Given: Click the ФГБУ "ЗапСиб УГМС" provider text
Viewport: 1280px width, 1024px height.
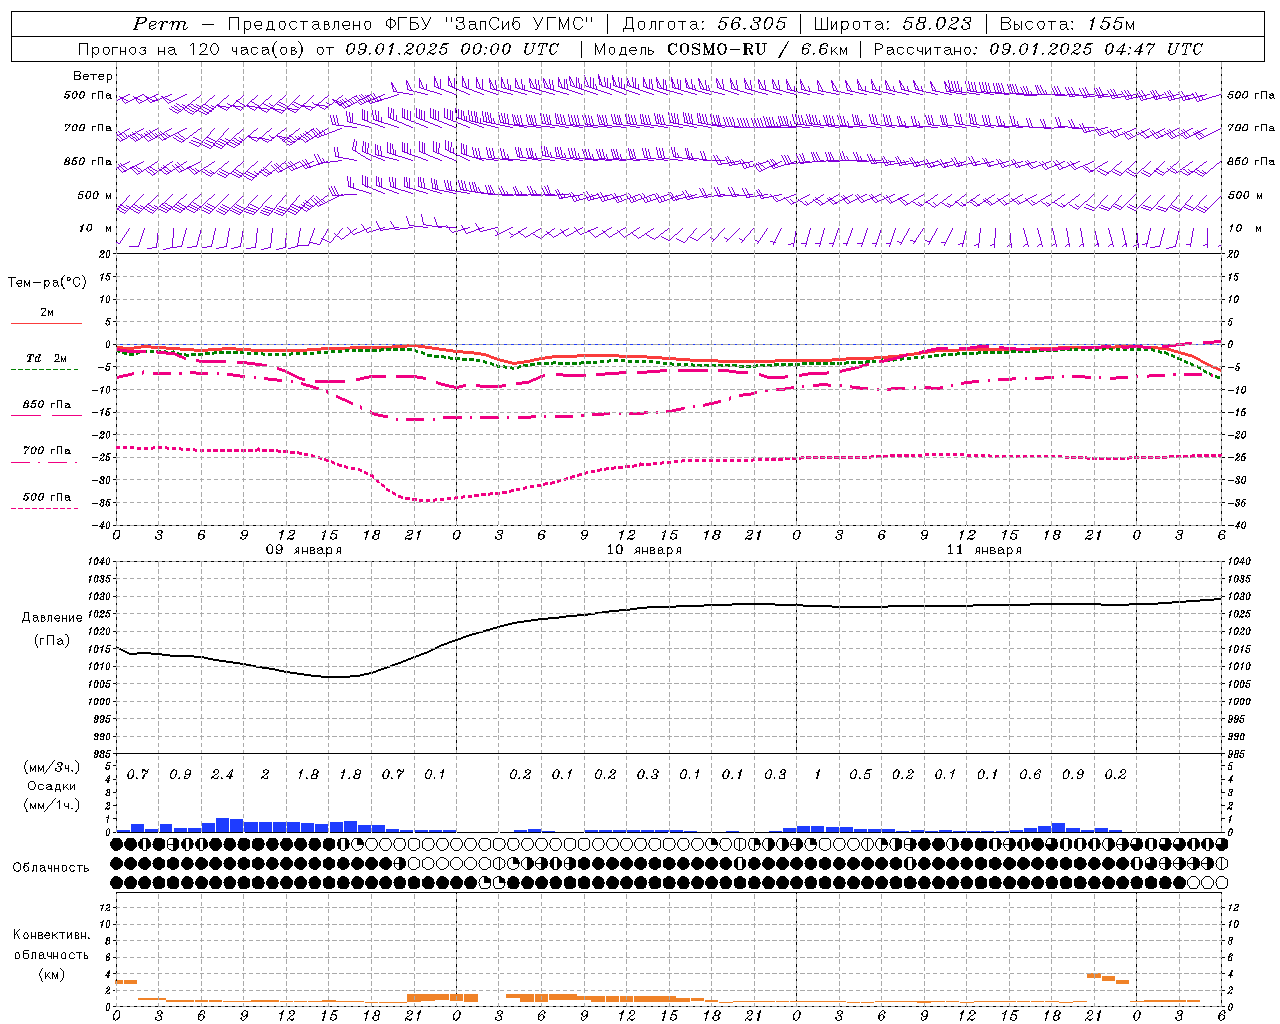Looking at the screenshot, I should (x=490, y=24).
